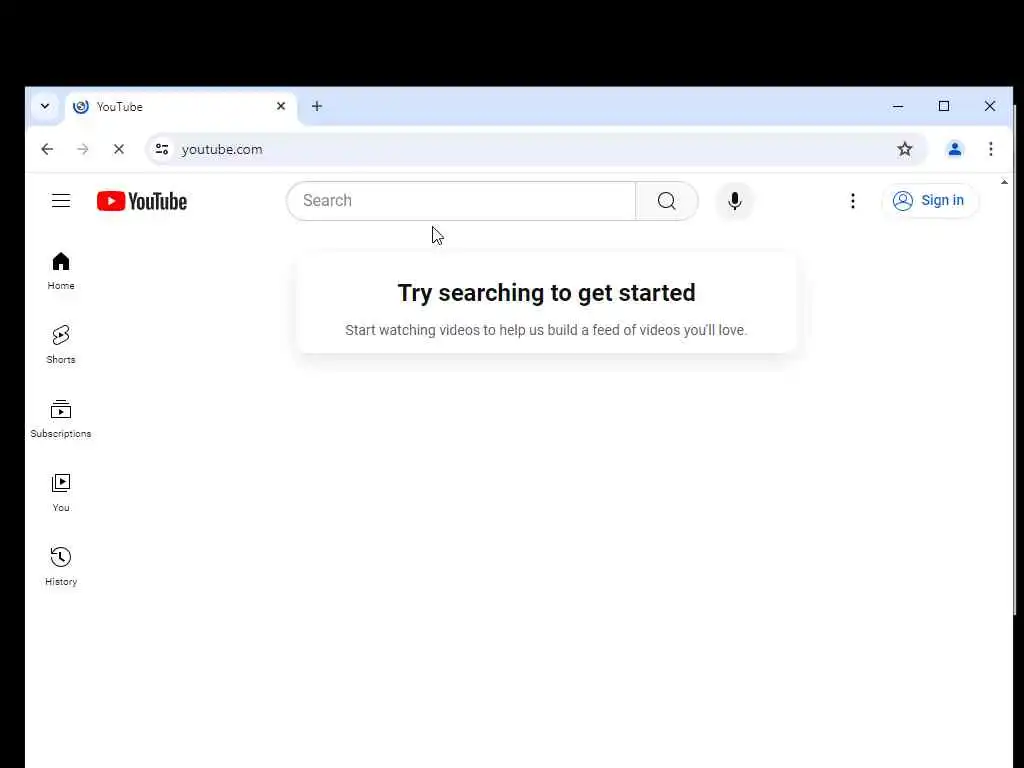1024x768 pixels.
Task: Go to Home in the sidebar
Action: 61,270
